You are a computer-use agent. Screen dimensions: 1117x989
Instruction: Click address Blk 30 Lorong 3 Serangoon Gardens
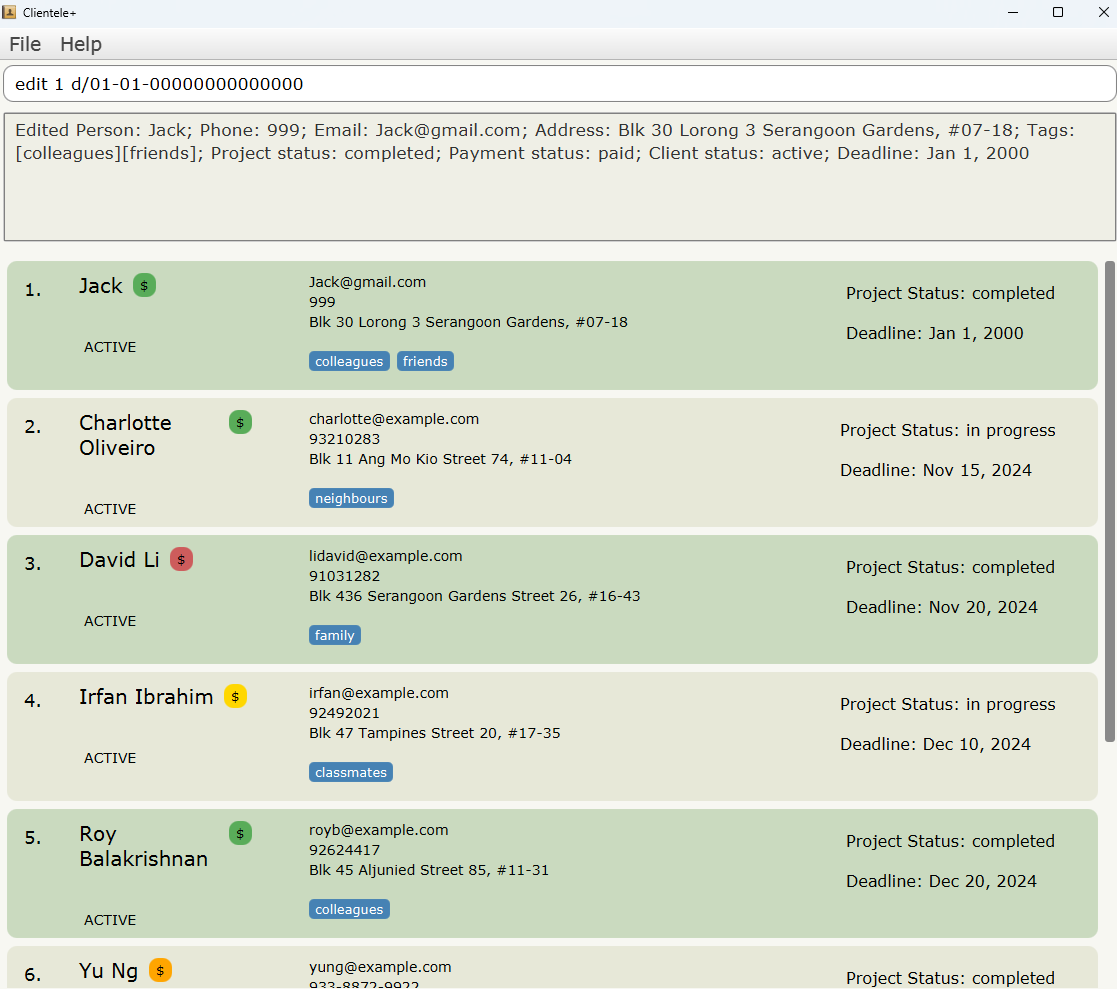click(468, 322)
